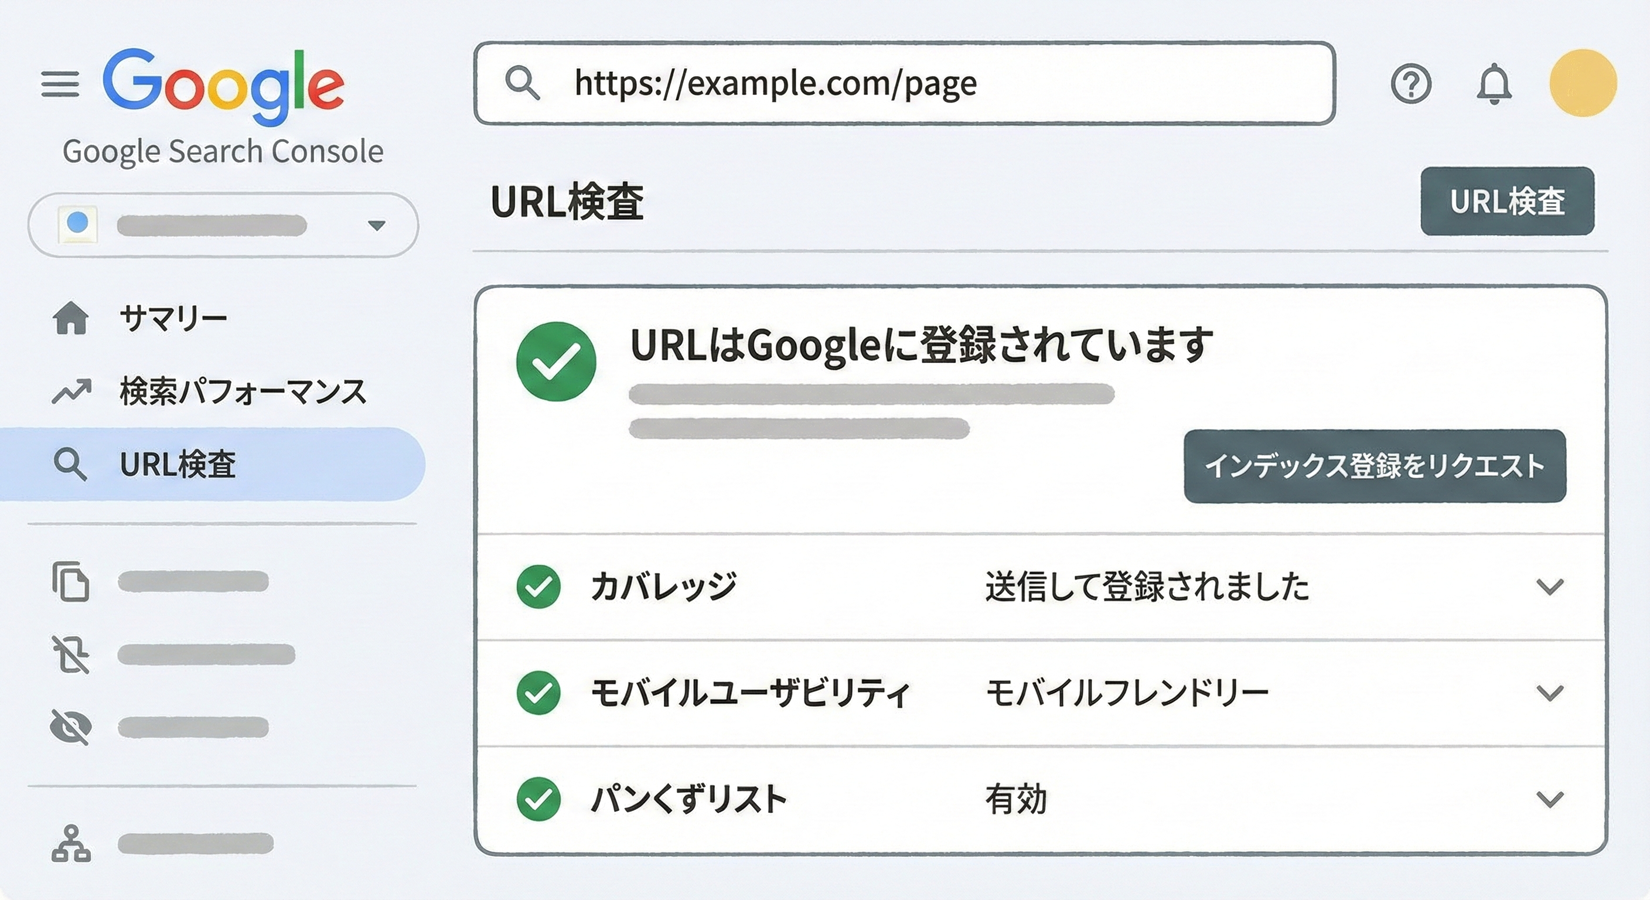Screen dimensions: 1650x900
Task: Click the help question-mark icon
Action: coord(1411,84)
